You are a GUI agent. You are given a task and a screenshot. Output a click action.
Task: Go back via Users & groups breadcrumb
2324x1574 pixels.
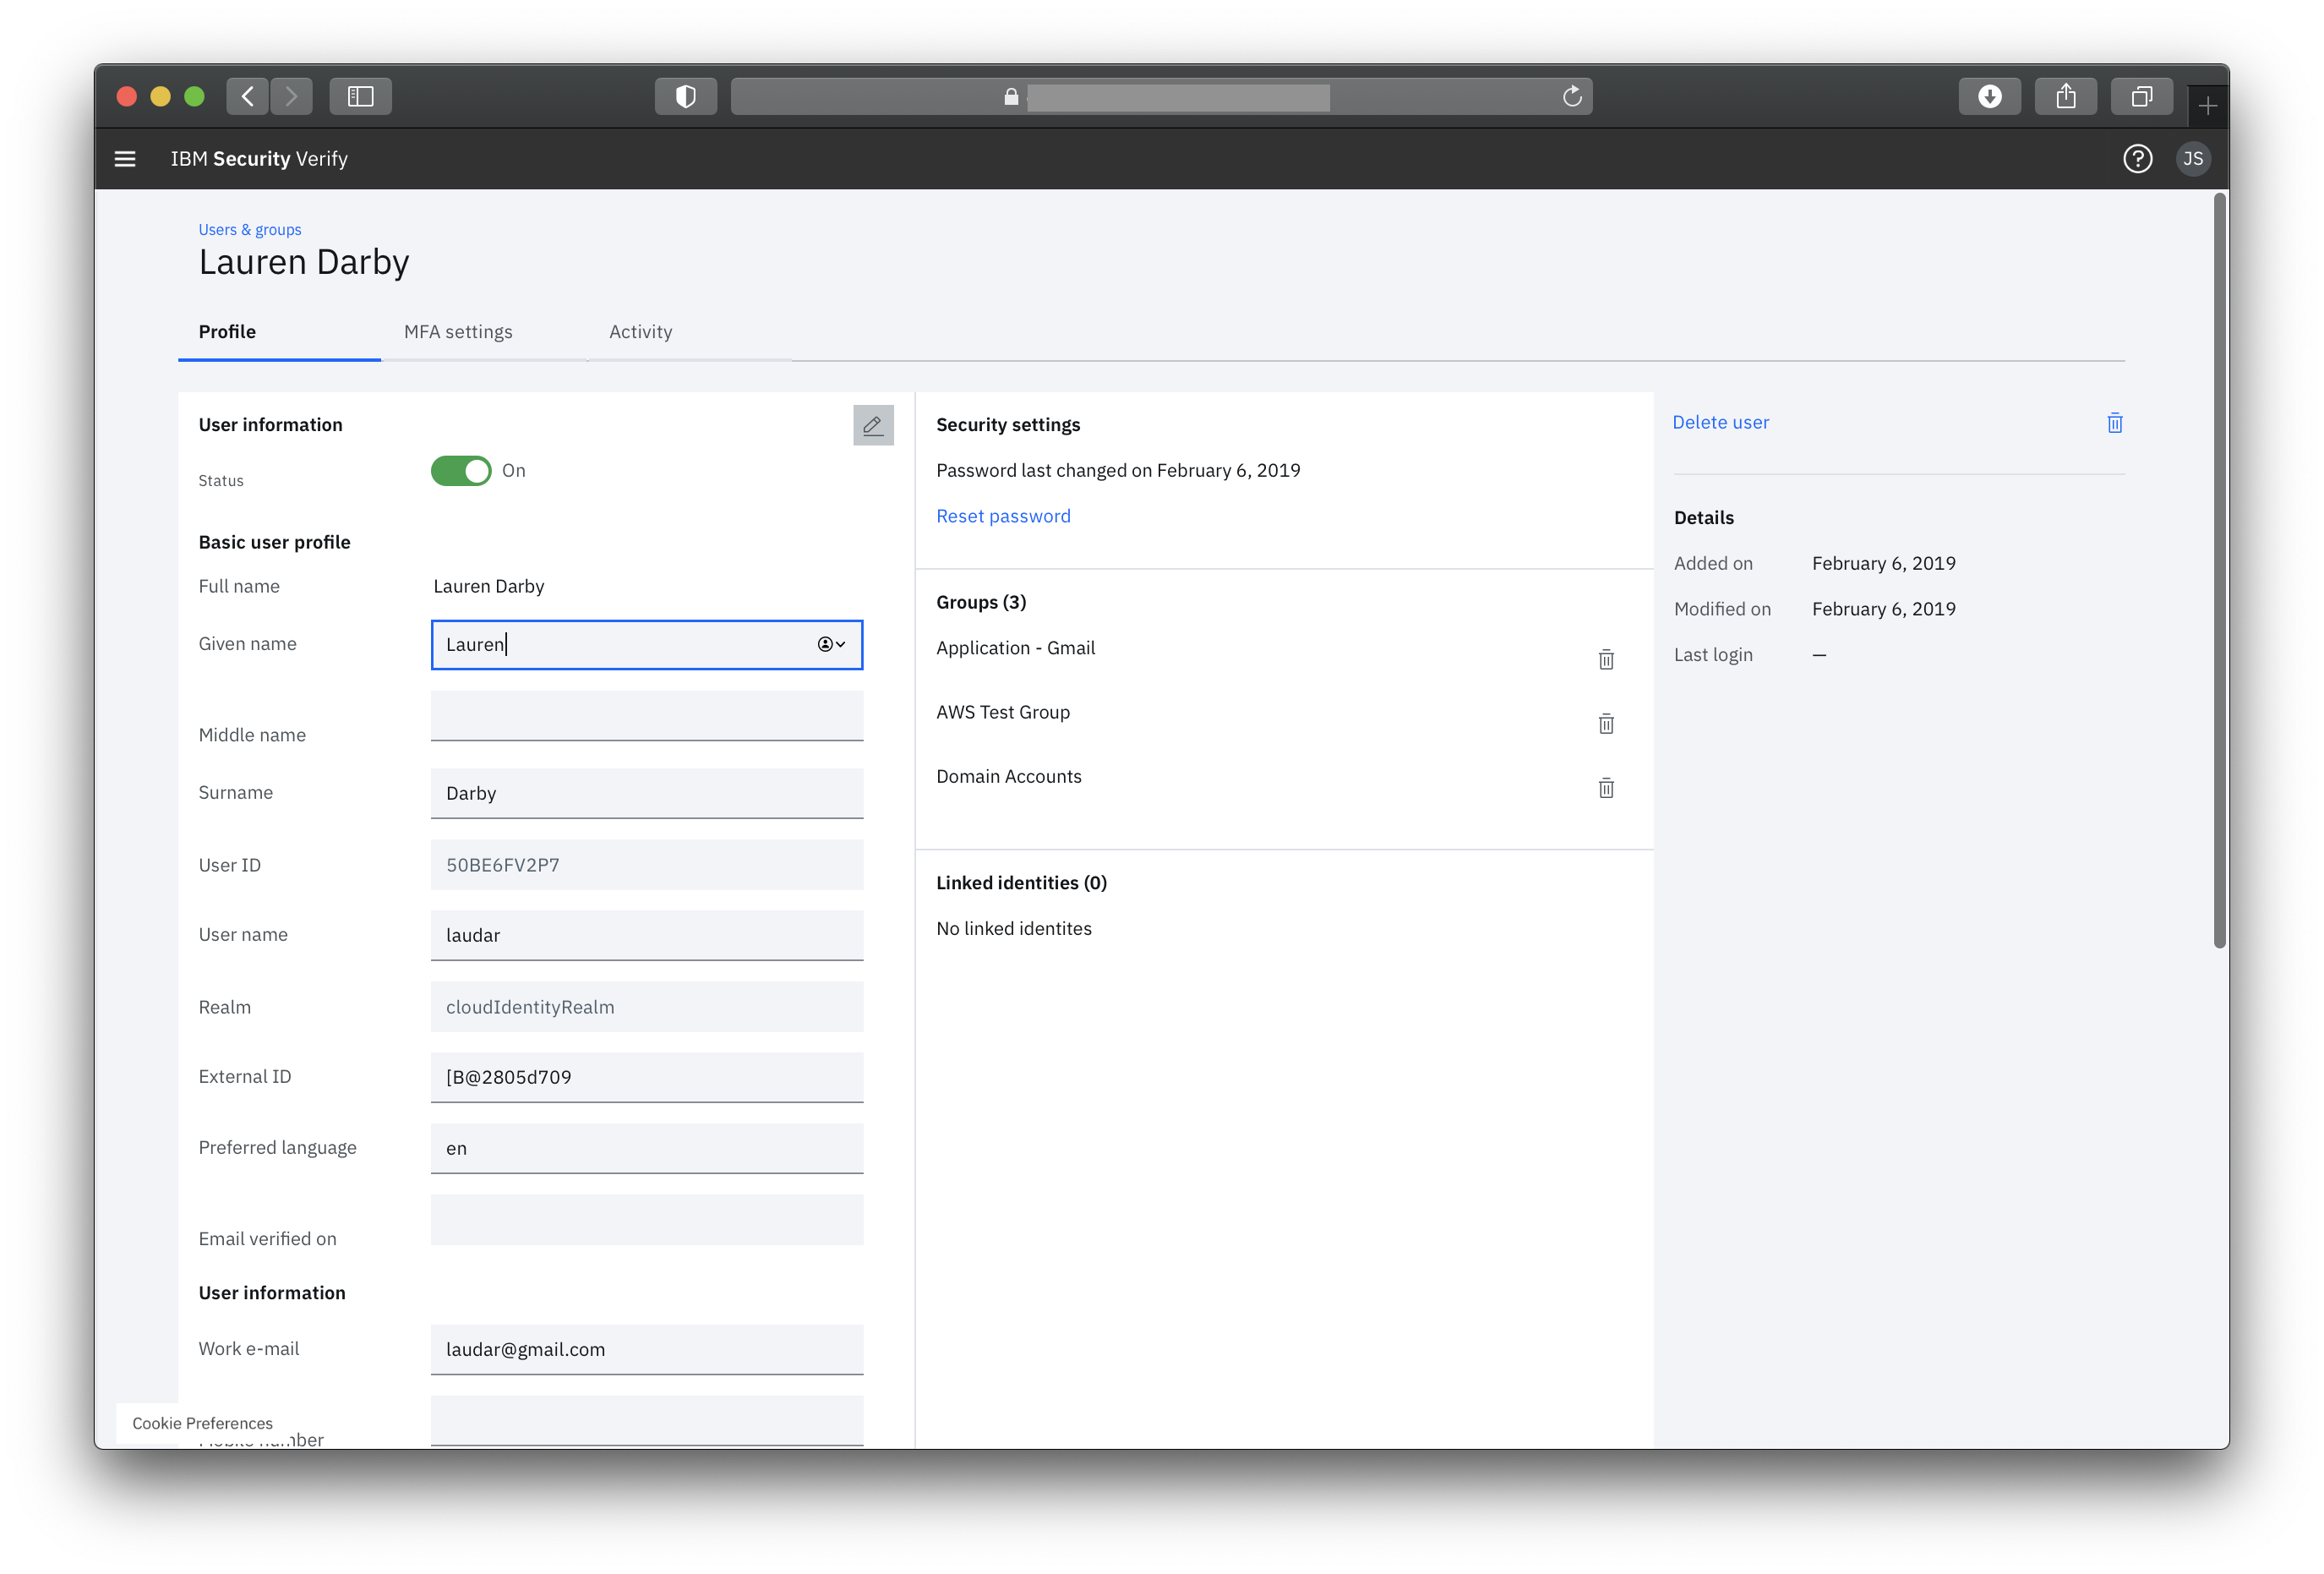click(x=249, y=230)
